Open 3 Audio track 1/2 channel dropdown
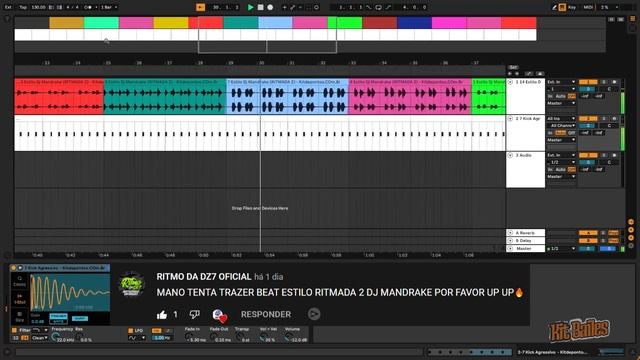Screen dimensions: 640x360 tap(561, 162)
